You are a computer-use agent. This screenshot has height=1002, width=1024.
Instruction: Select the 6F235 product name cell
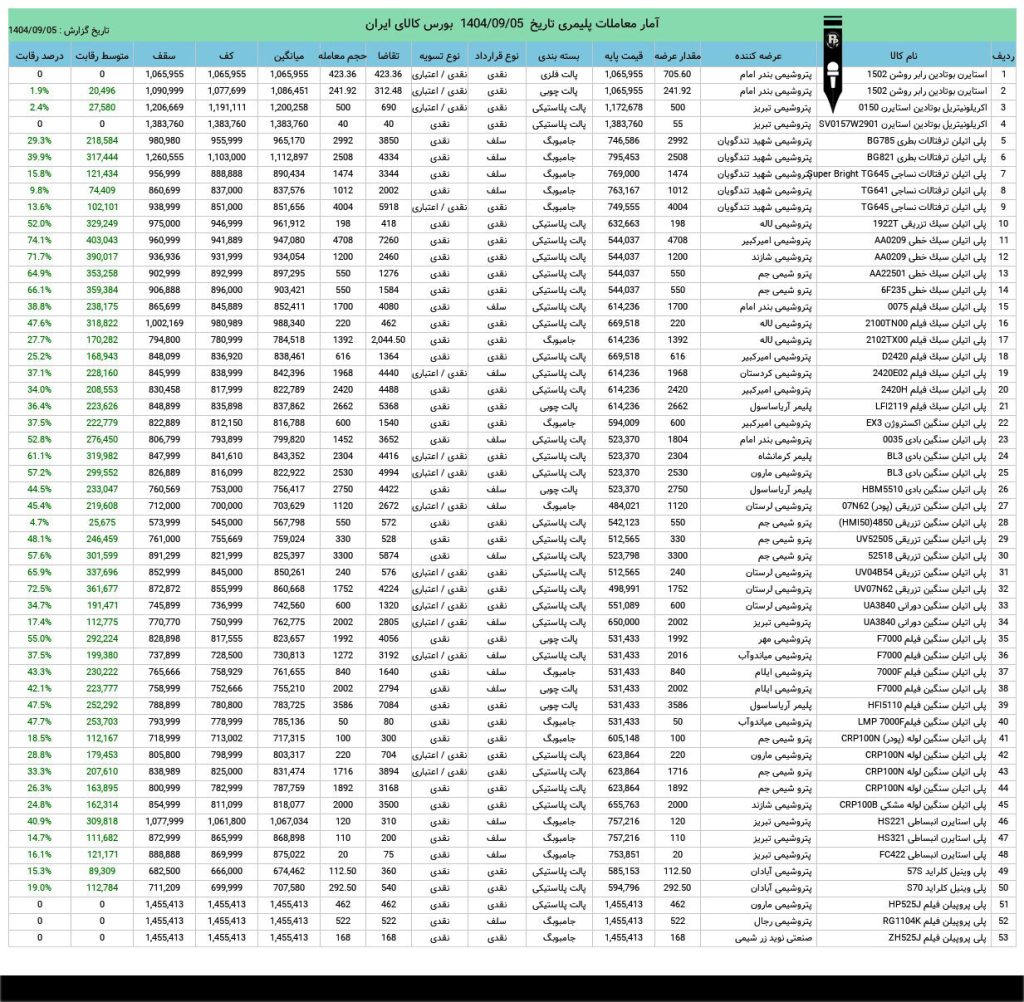(x=904, y=290)
